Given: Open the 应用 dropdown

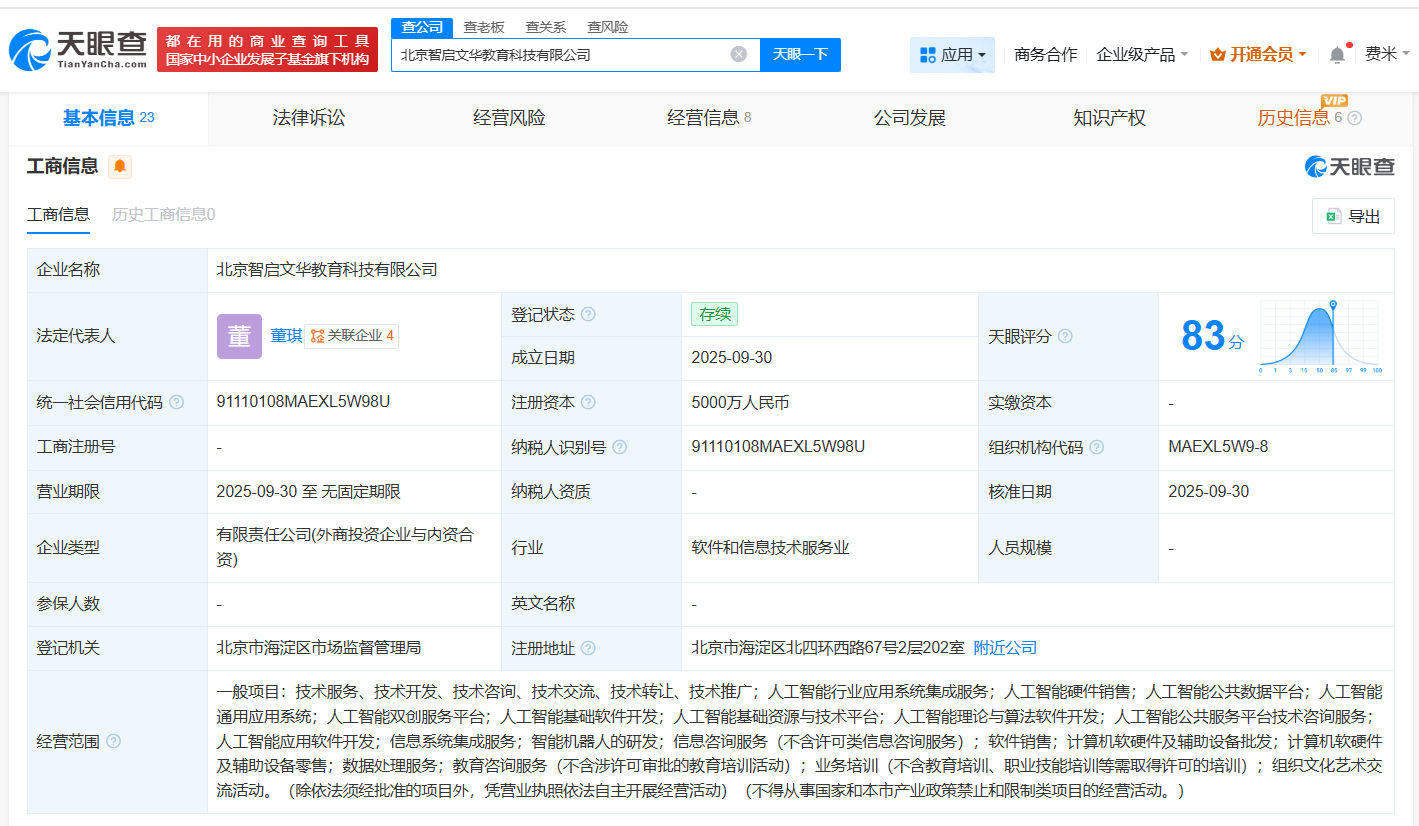Looking at the screenshot, I should coord(952,54).
